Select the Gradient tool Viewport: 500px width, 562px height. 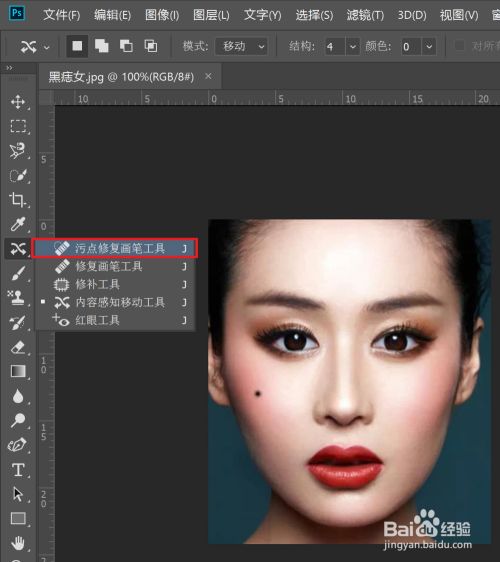coord(18,371)
